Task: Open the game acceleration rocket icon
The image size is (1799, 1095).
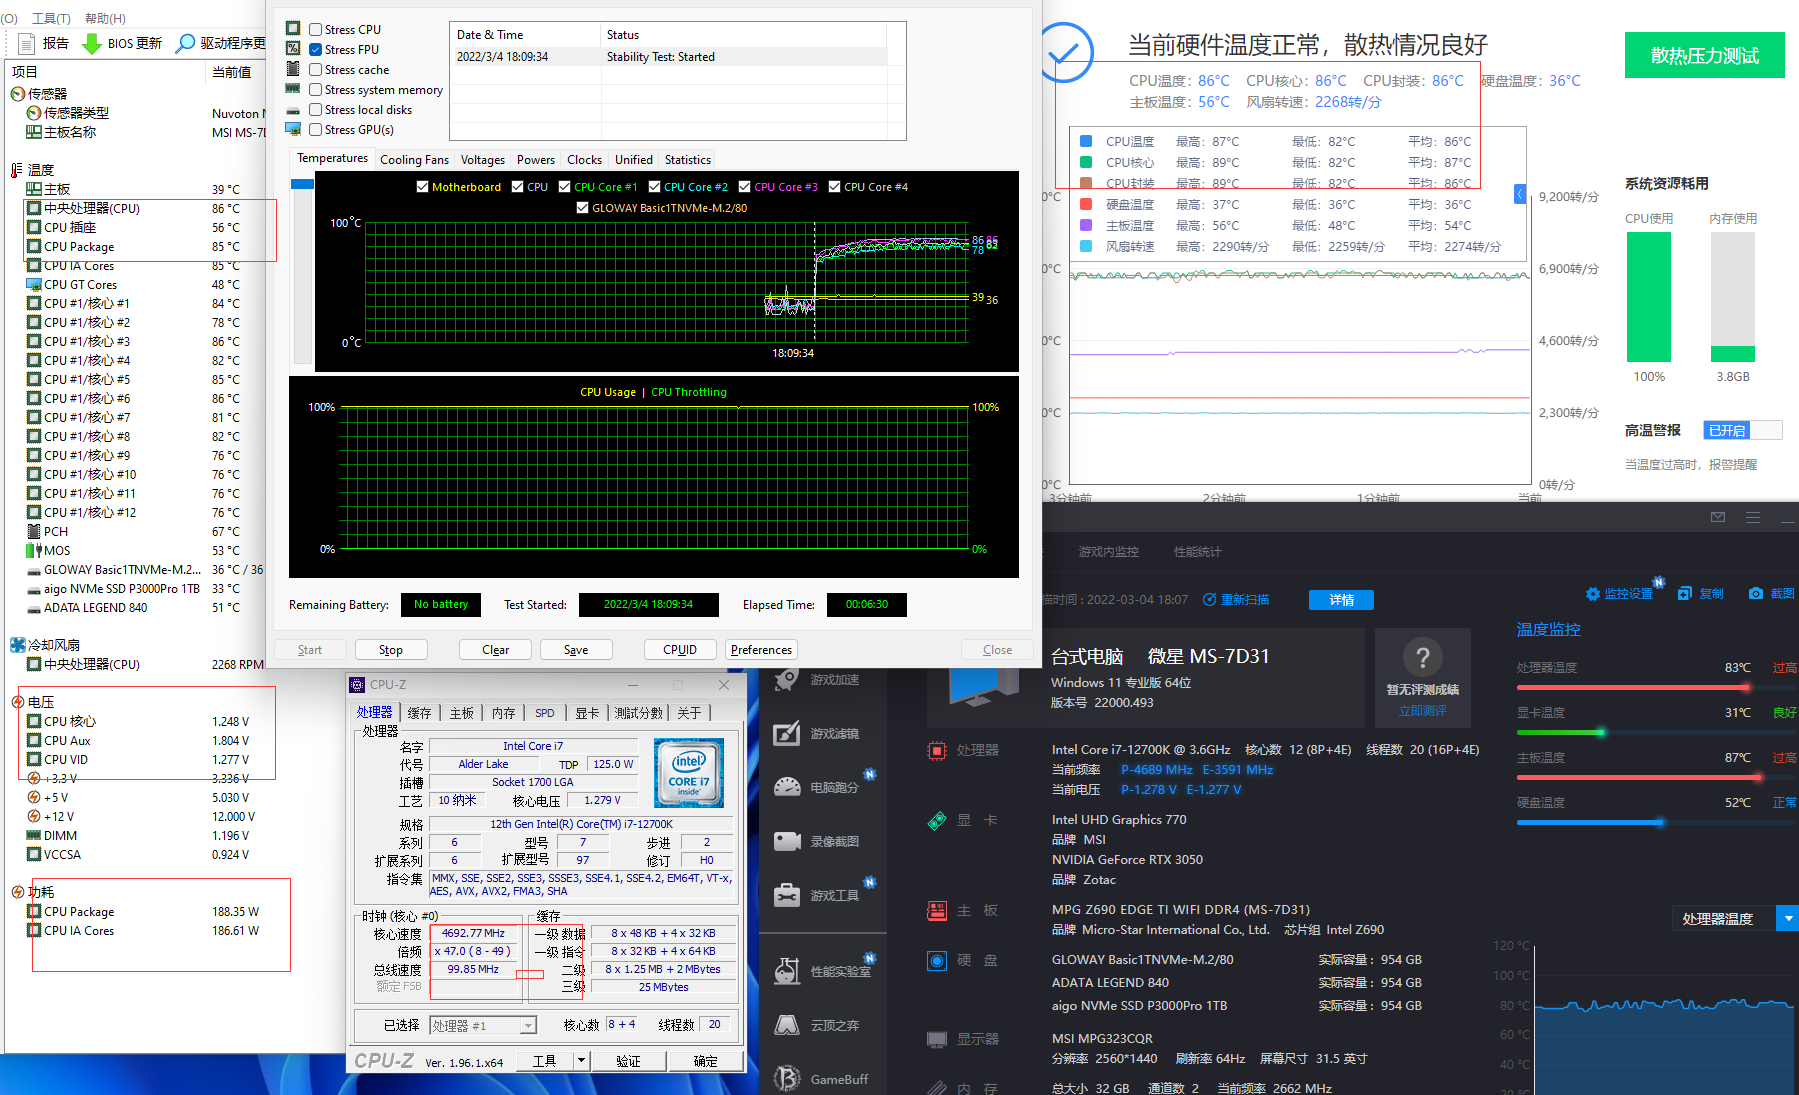Action: 787,679
